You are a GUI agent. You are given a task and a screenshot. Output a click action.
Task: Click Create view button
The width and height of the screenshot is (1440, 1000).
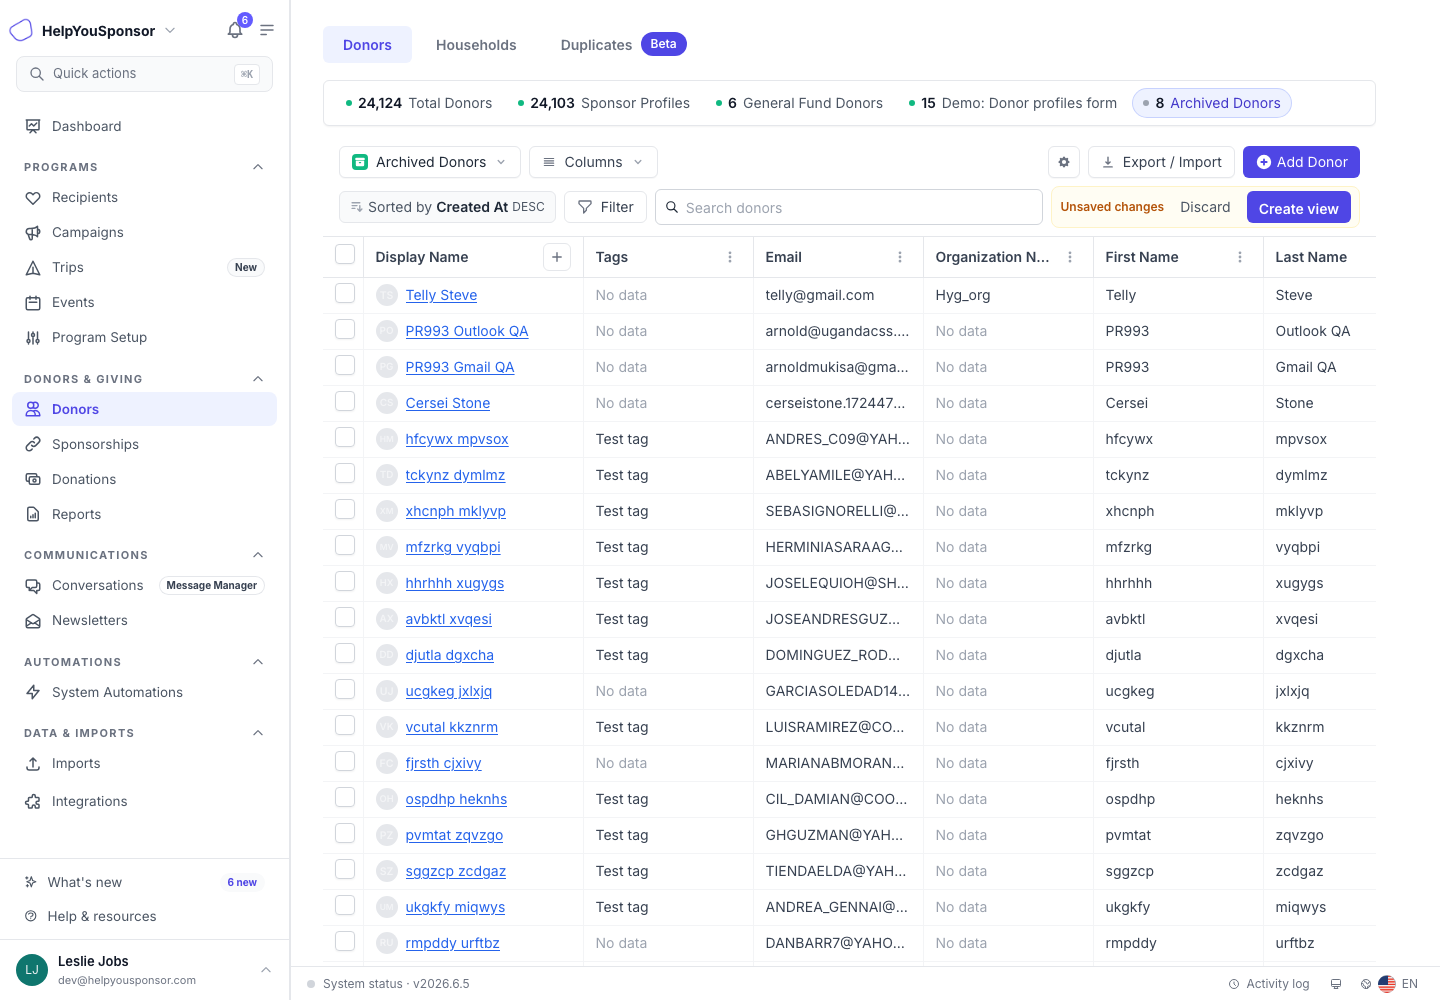1298,208
